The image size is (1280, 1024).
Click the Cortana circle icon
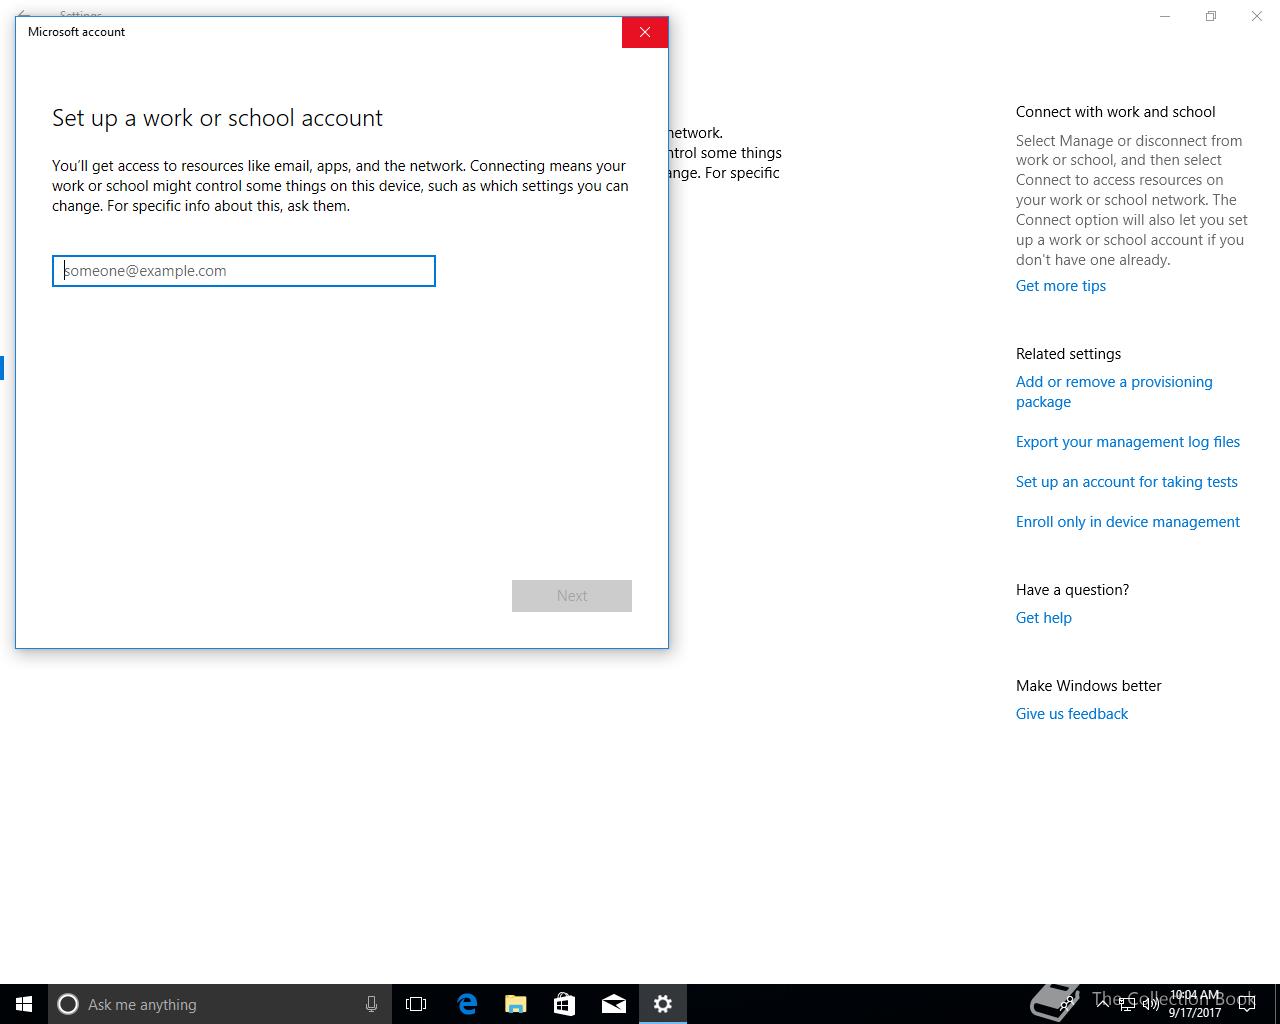click(68, 1004)
